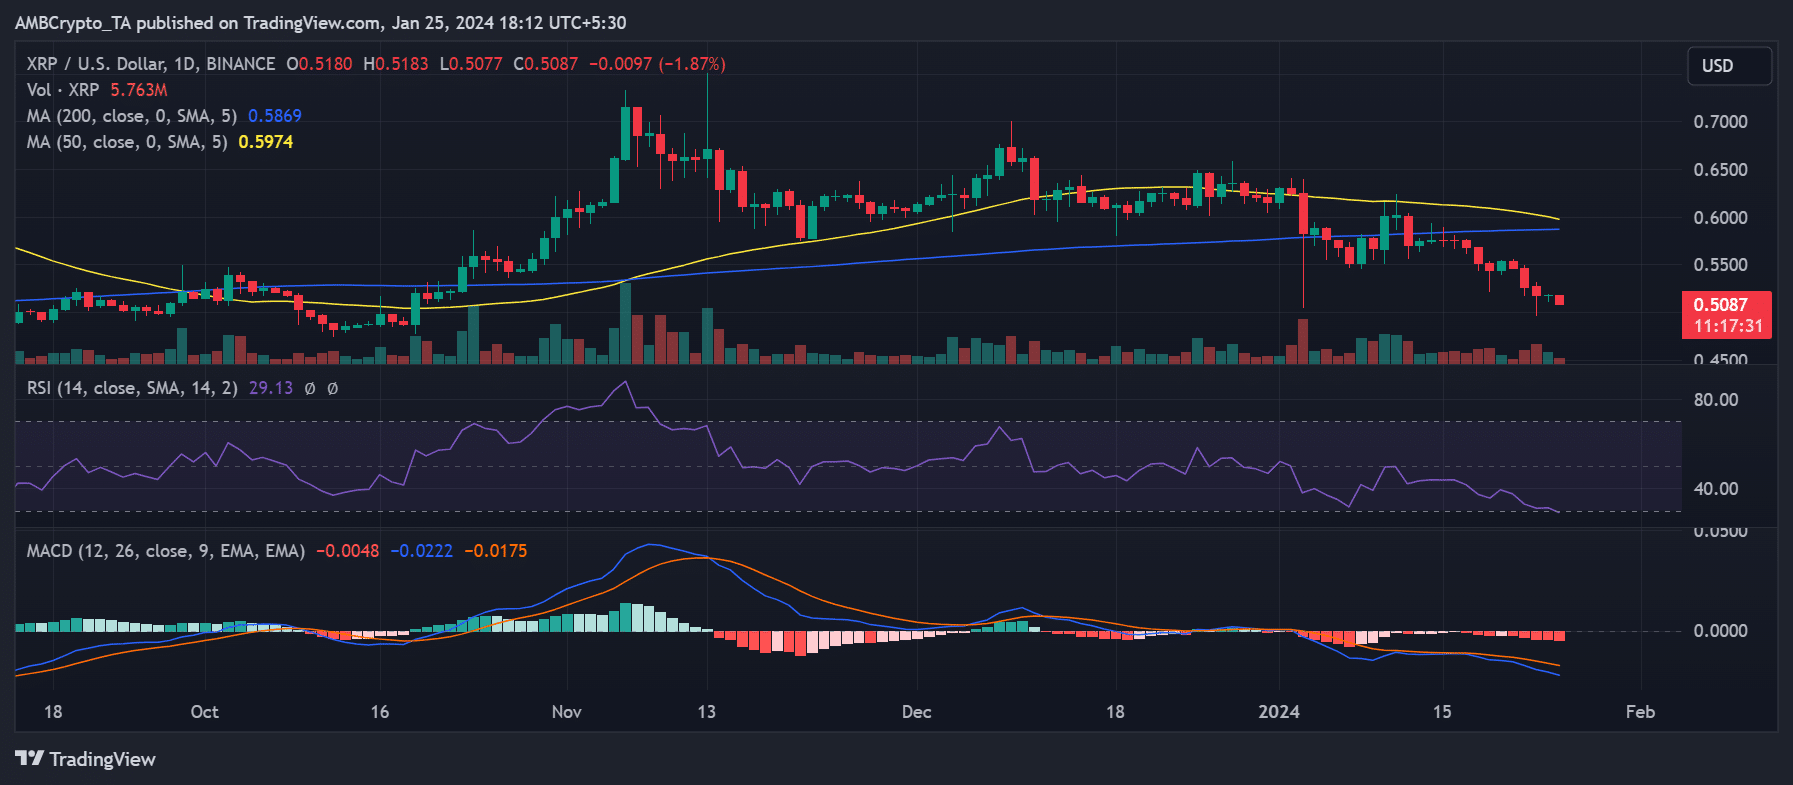Click the RSI (14, close, SMA, 14, 2) legend
The image size is (1793, 785).
[132, 388]
